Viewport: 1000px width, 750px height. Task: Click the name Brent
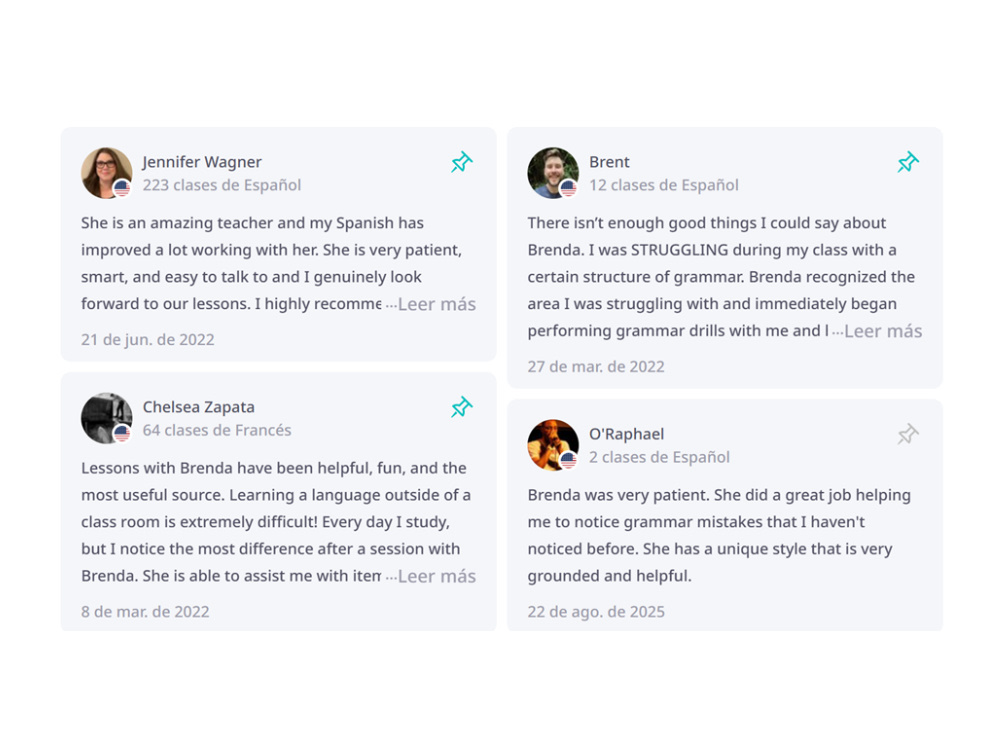point(609,162)
